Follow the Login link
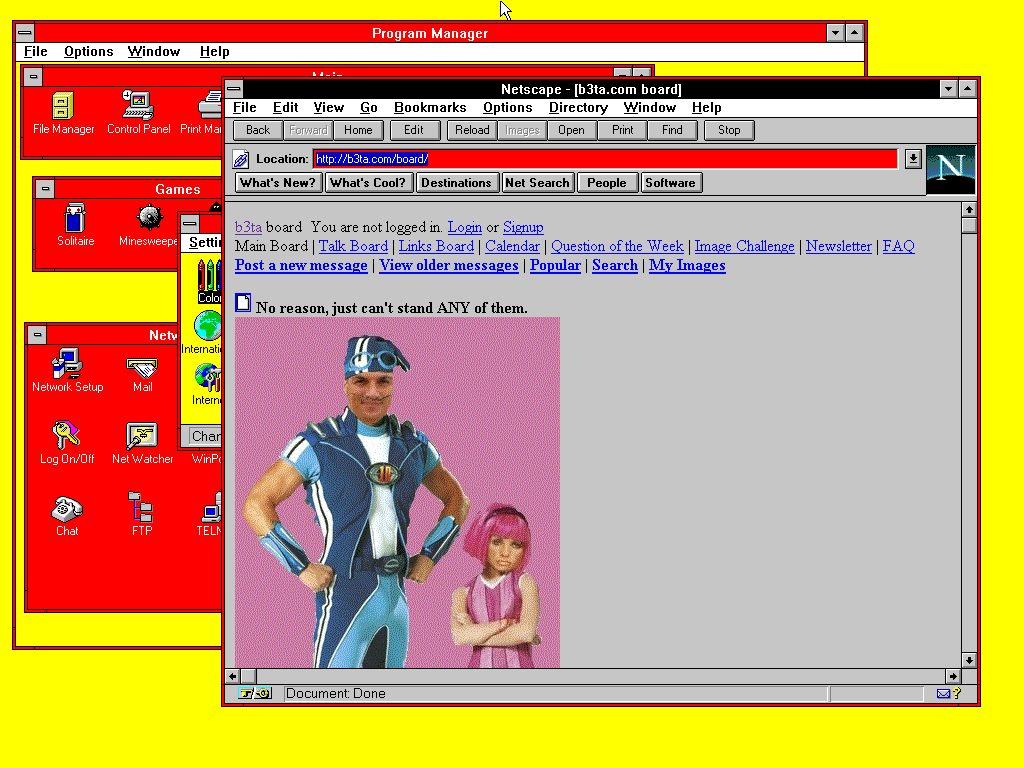The image size is (1024, 768). pyautogui.click(x=464, y=227)
